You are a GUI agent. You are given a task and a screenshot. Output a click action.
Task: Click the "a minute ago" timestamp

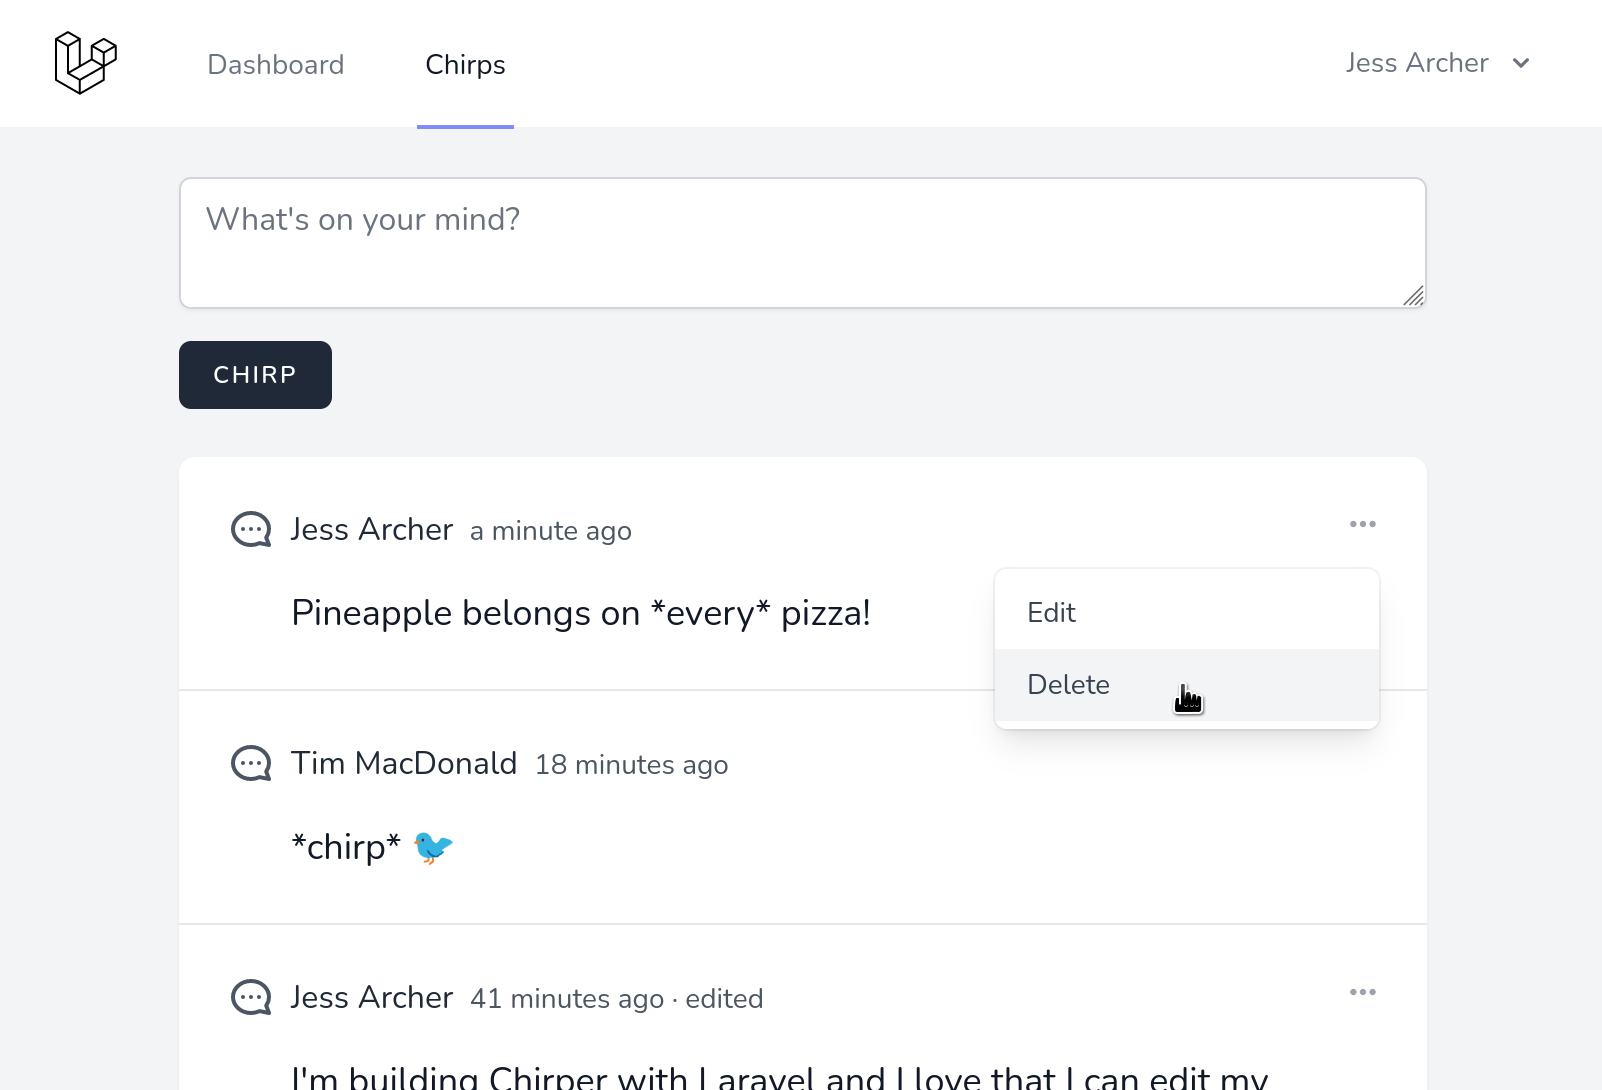[551, 531]
